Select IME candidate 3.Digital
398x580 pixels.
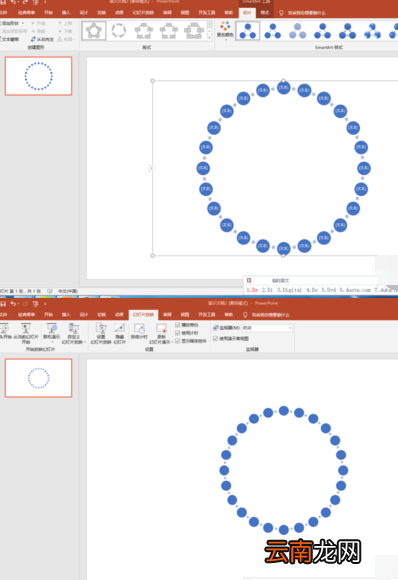(x=290, y=290)
